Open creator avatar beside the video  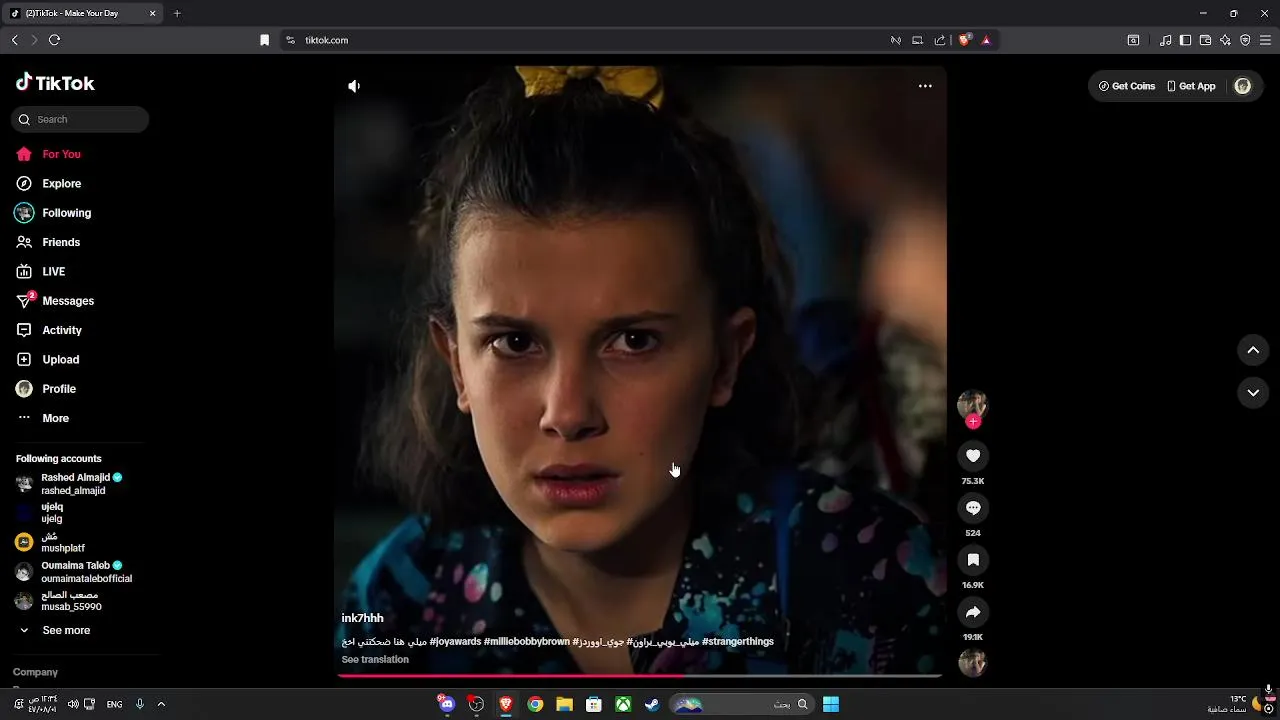[x=972, y=403]
